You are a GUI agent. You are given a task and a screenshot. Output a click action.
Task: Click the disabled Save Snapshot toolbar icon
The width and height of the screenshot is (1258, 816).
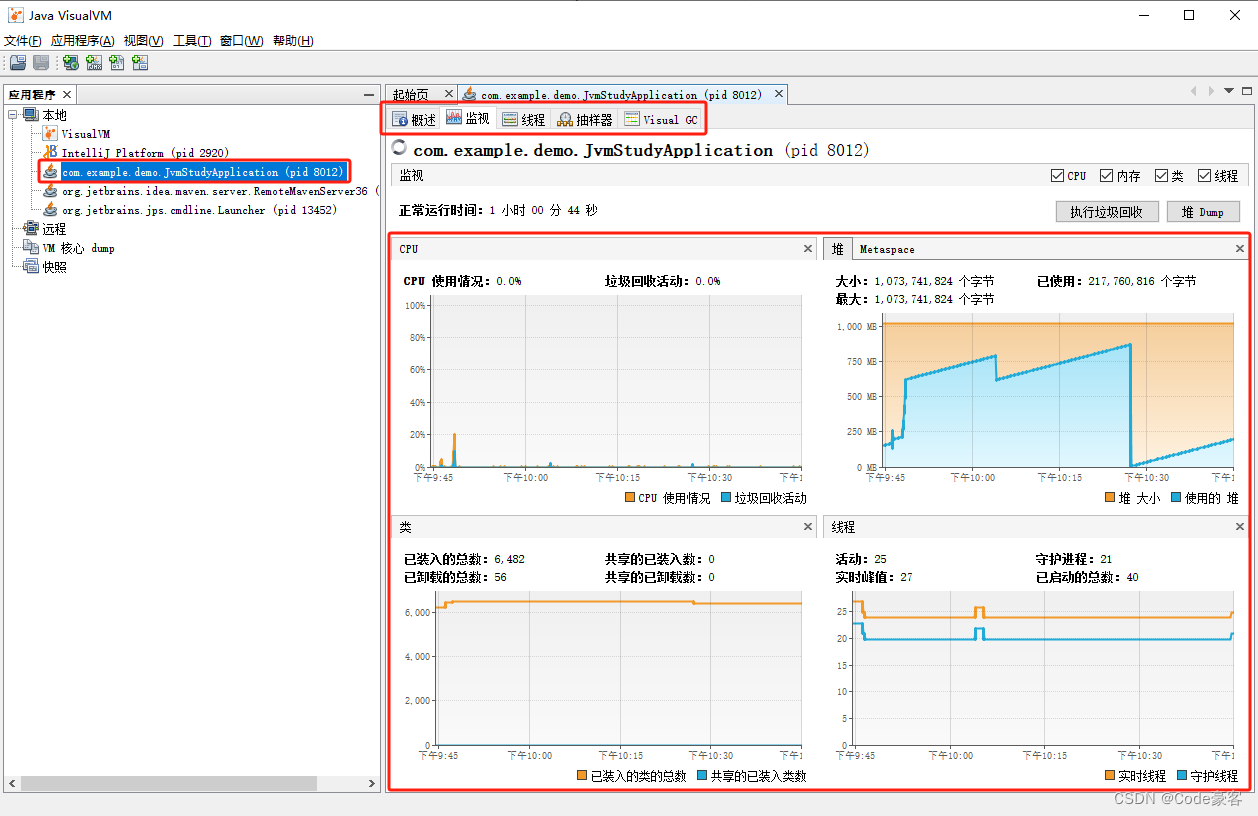coord(41,63)
